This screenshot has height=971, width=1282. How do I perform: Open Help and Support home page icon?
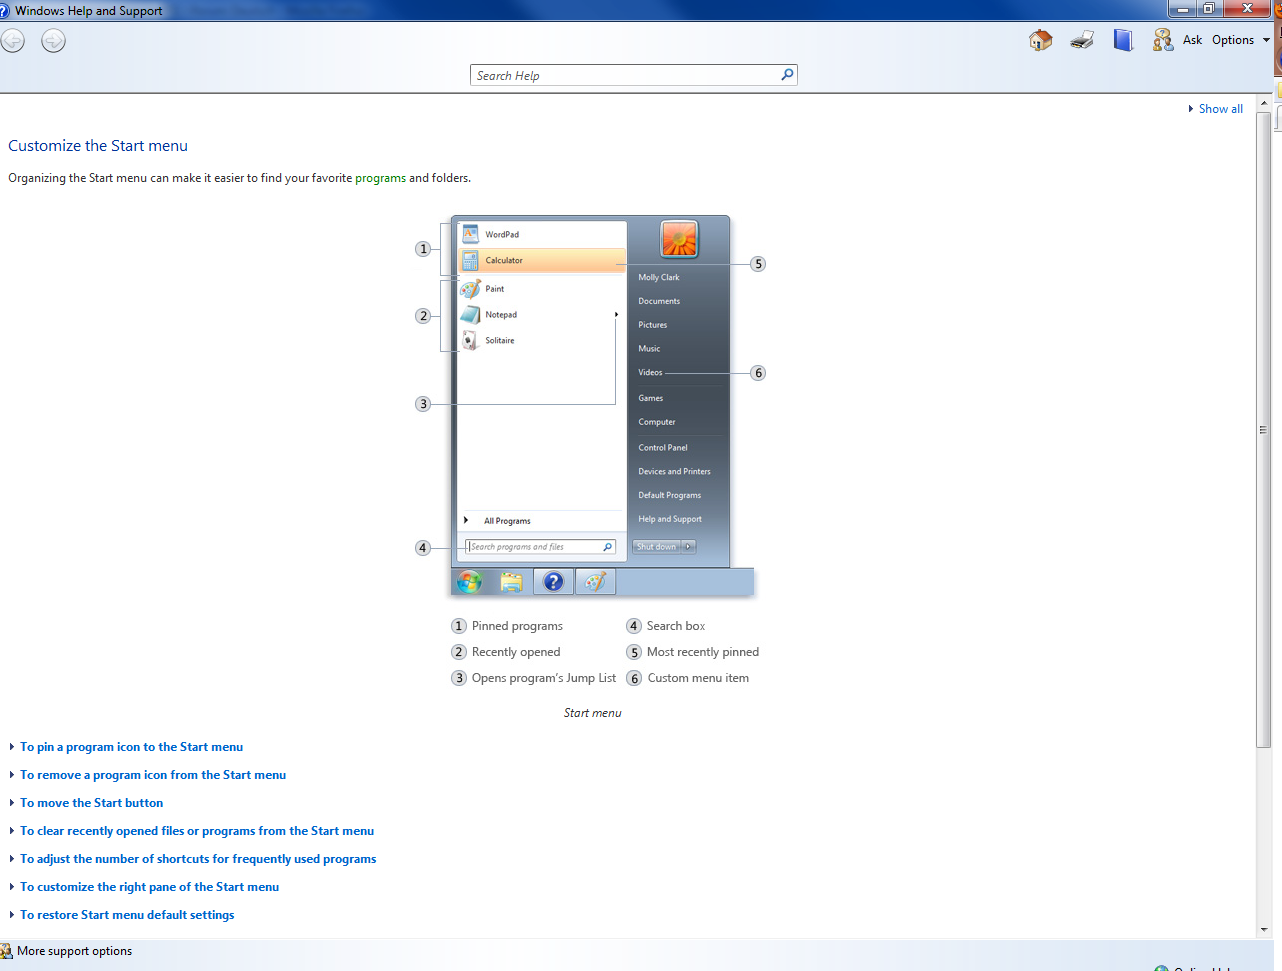pos(1040,40)
